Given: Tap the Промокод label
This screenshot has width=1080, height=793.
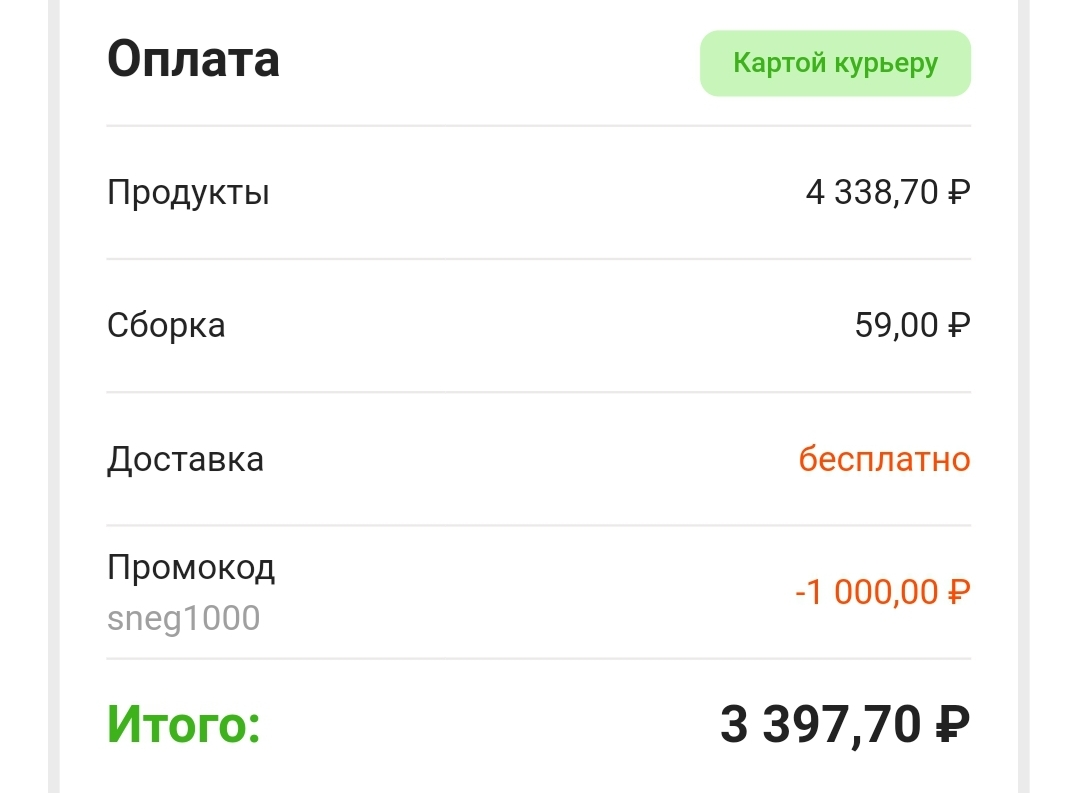Looking at the screenshot, I should click(191, 568).
